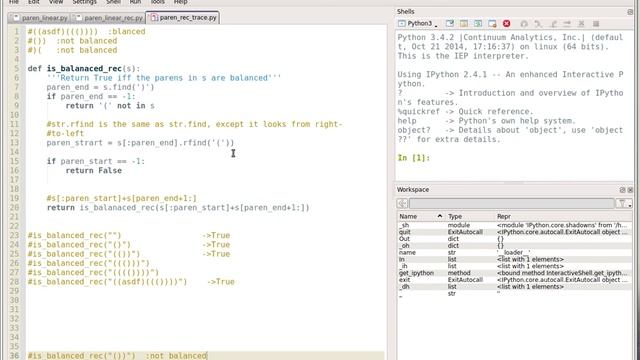The image size is (640, 360).
Task: Click the '#is_balanced_rec("")' comment on line 23
Action: [x=74, y=236]
